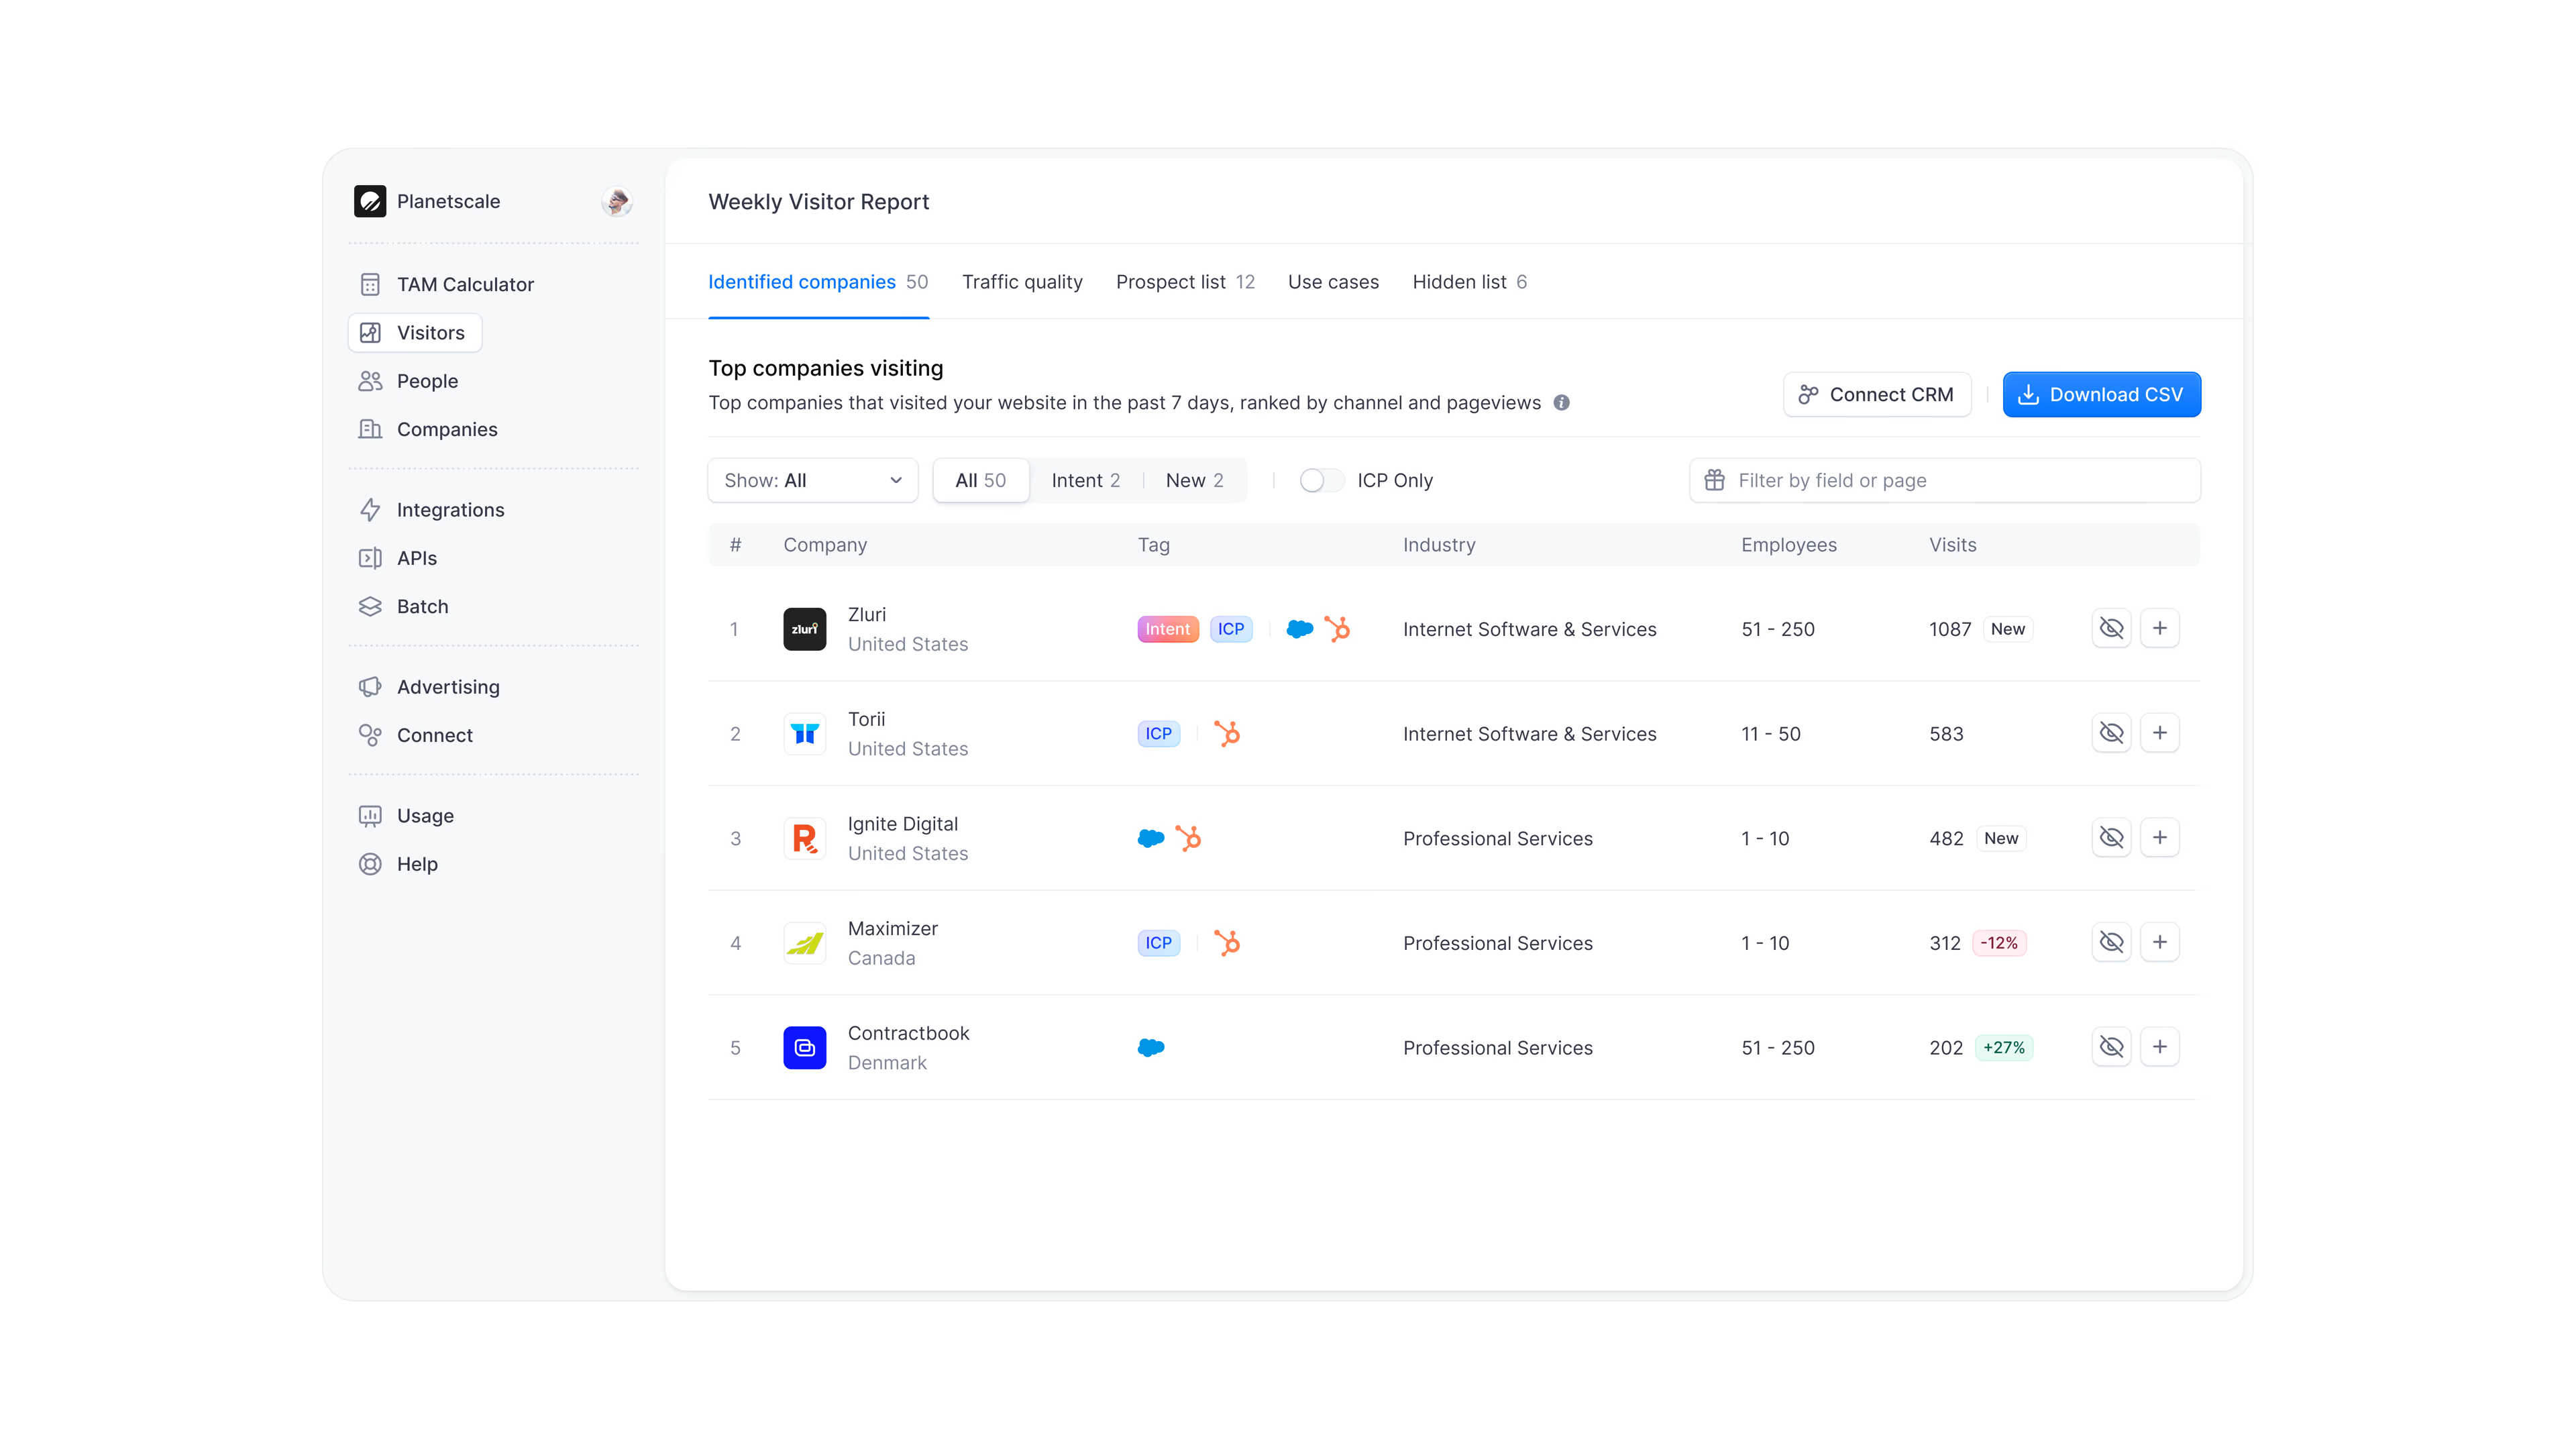Viewport: 2576px width, 1449px height.
Task: Add Maximizer with the plus icon
Action: tap(2159, 942)
